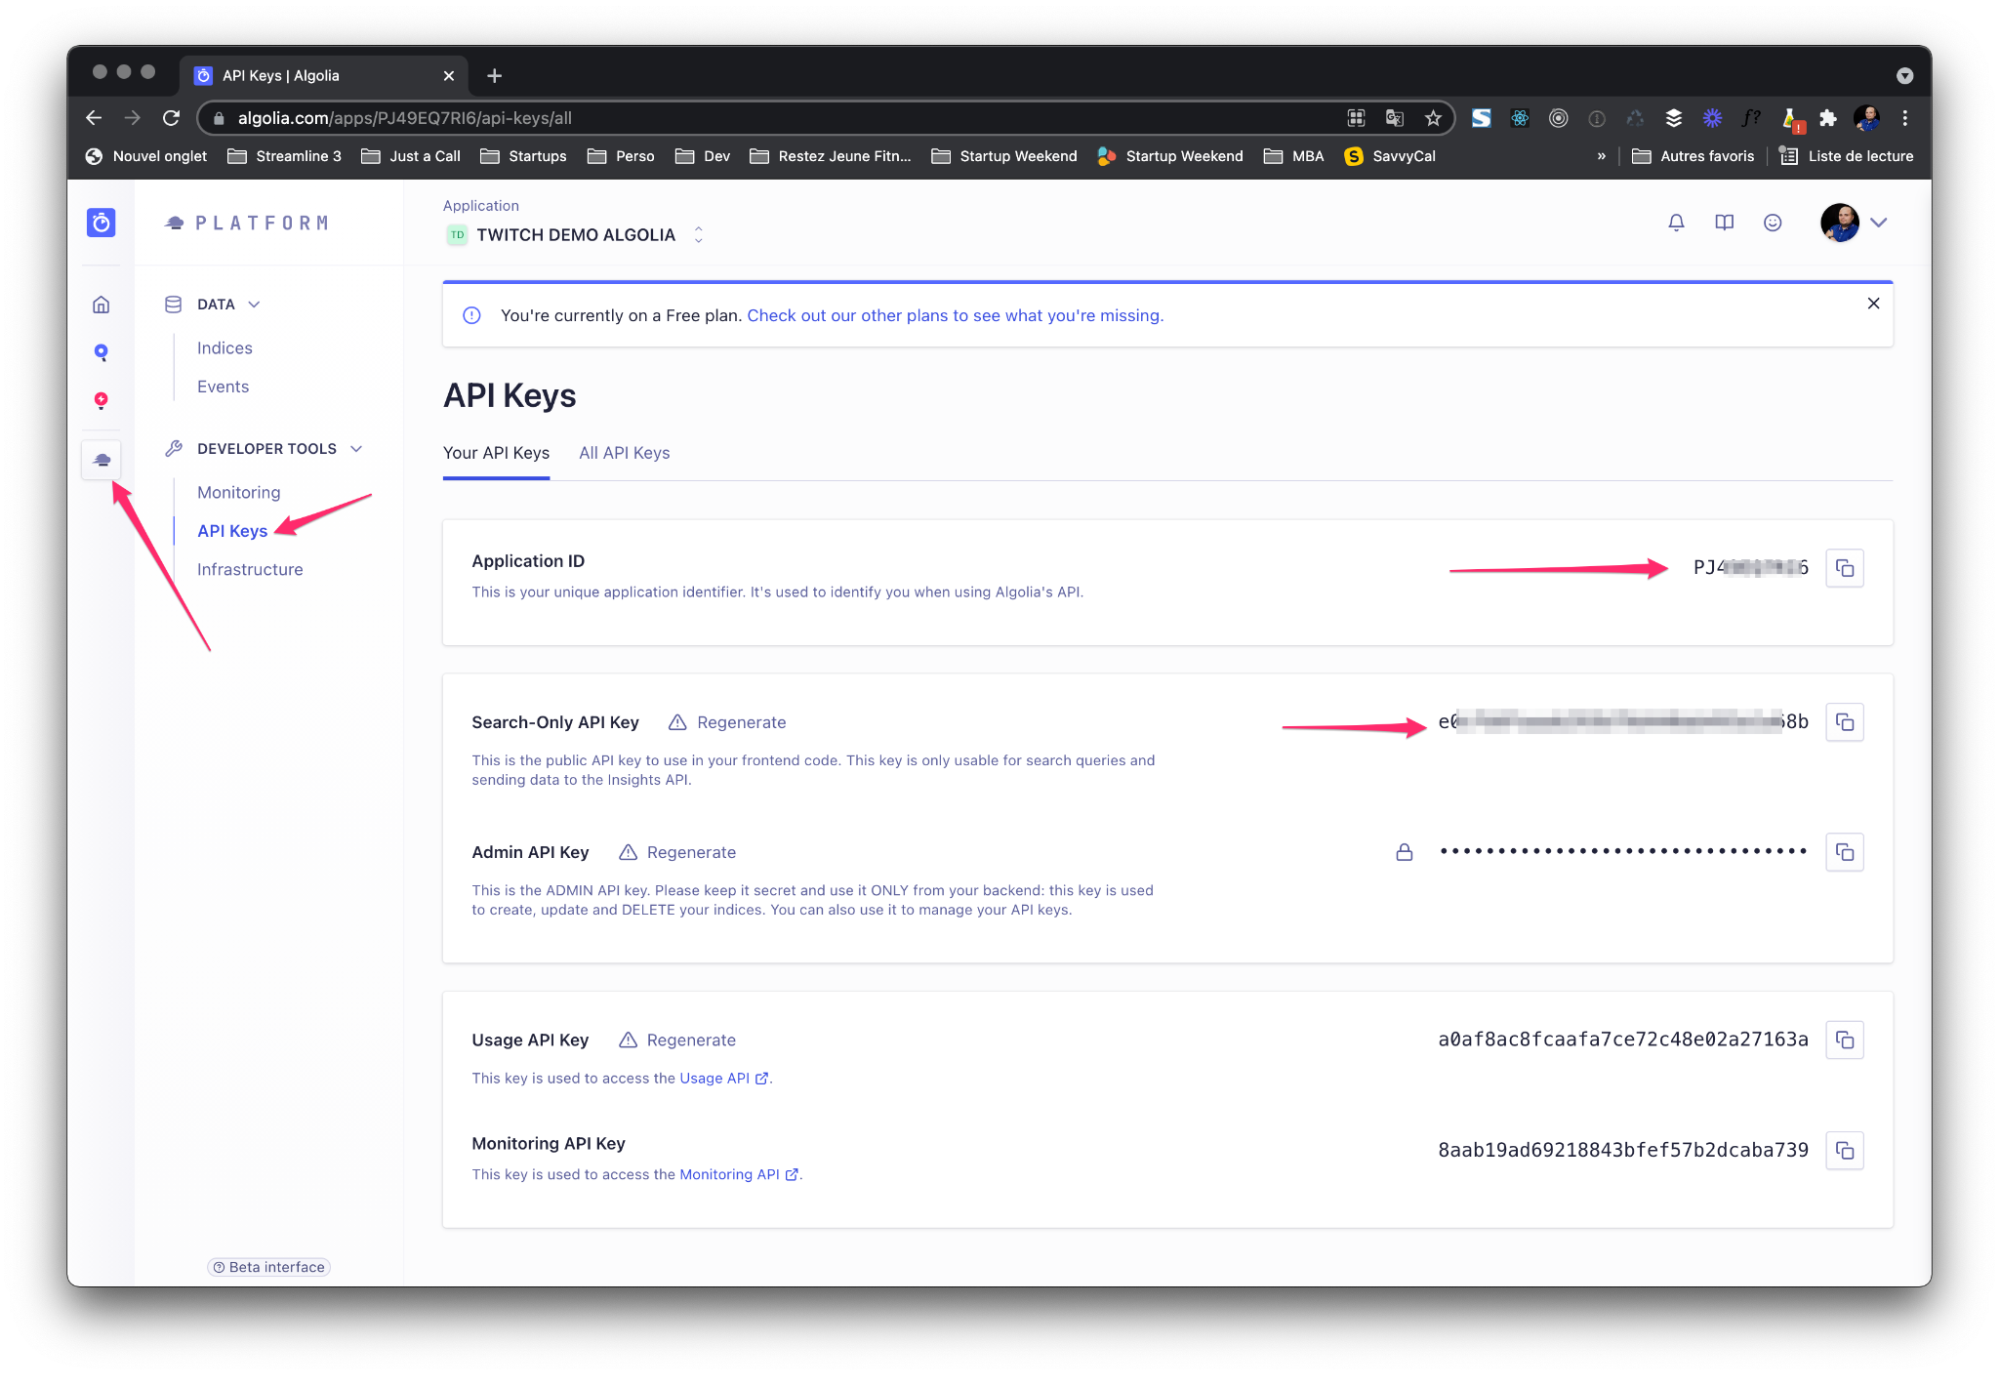1999x1376 pixels.
Task: Open Monitoring in sidebar
Action: tap(238, 493)
